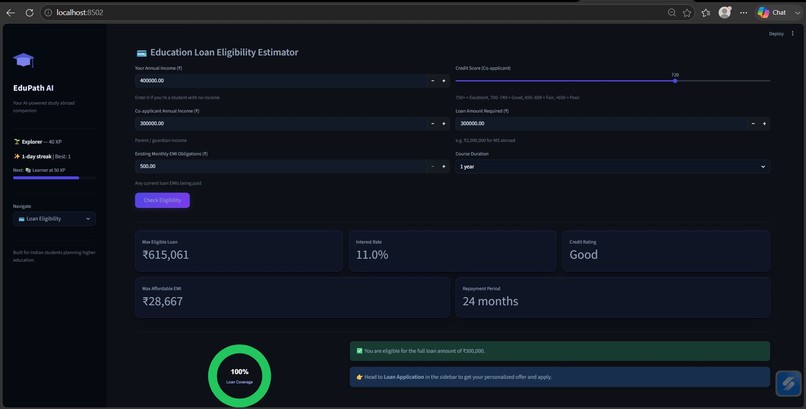Expand the Chat button dropdown chevron
The image size is (806, 409).
797,12
